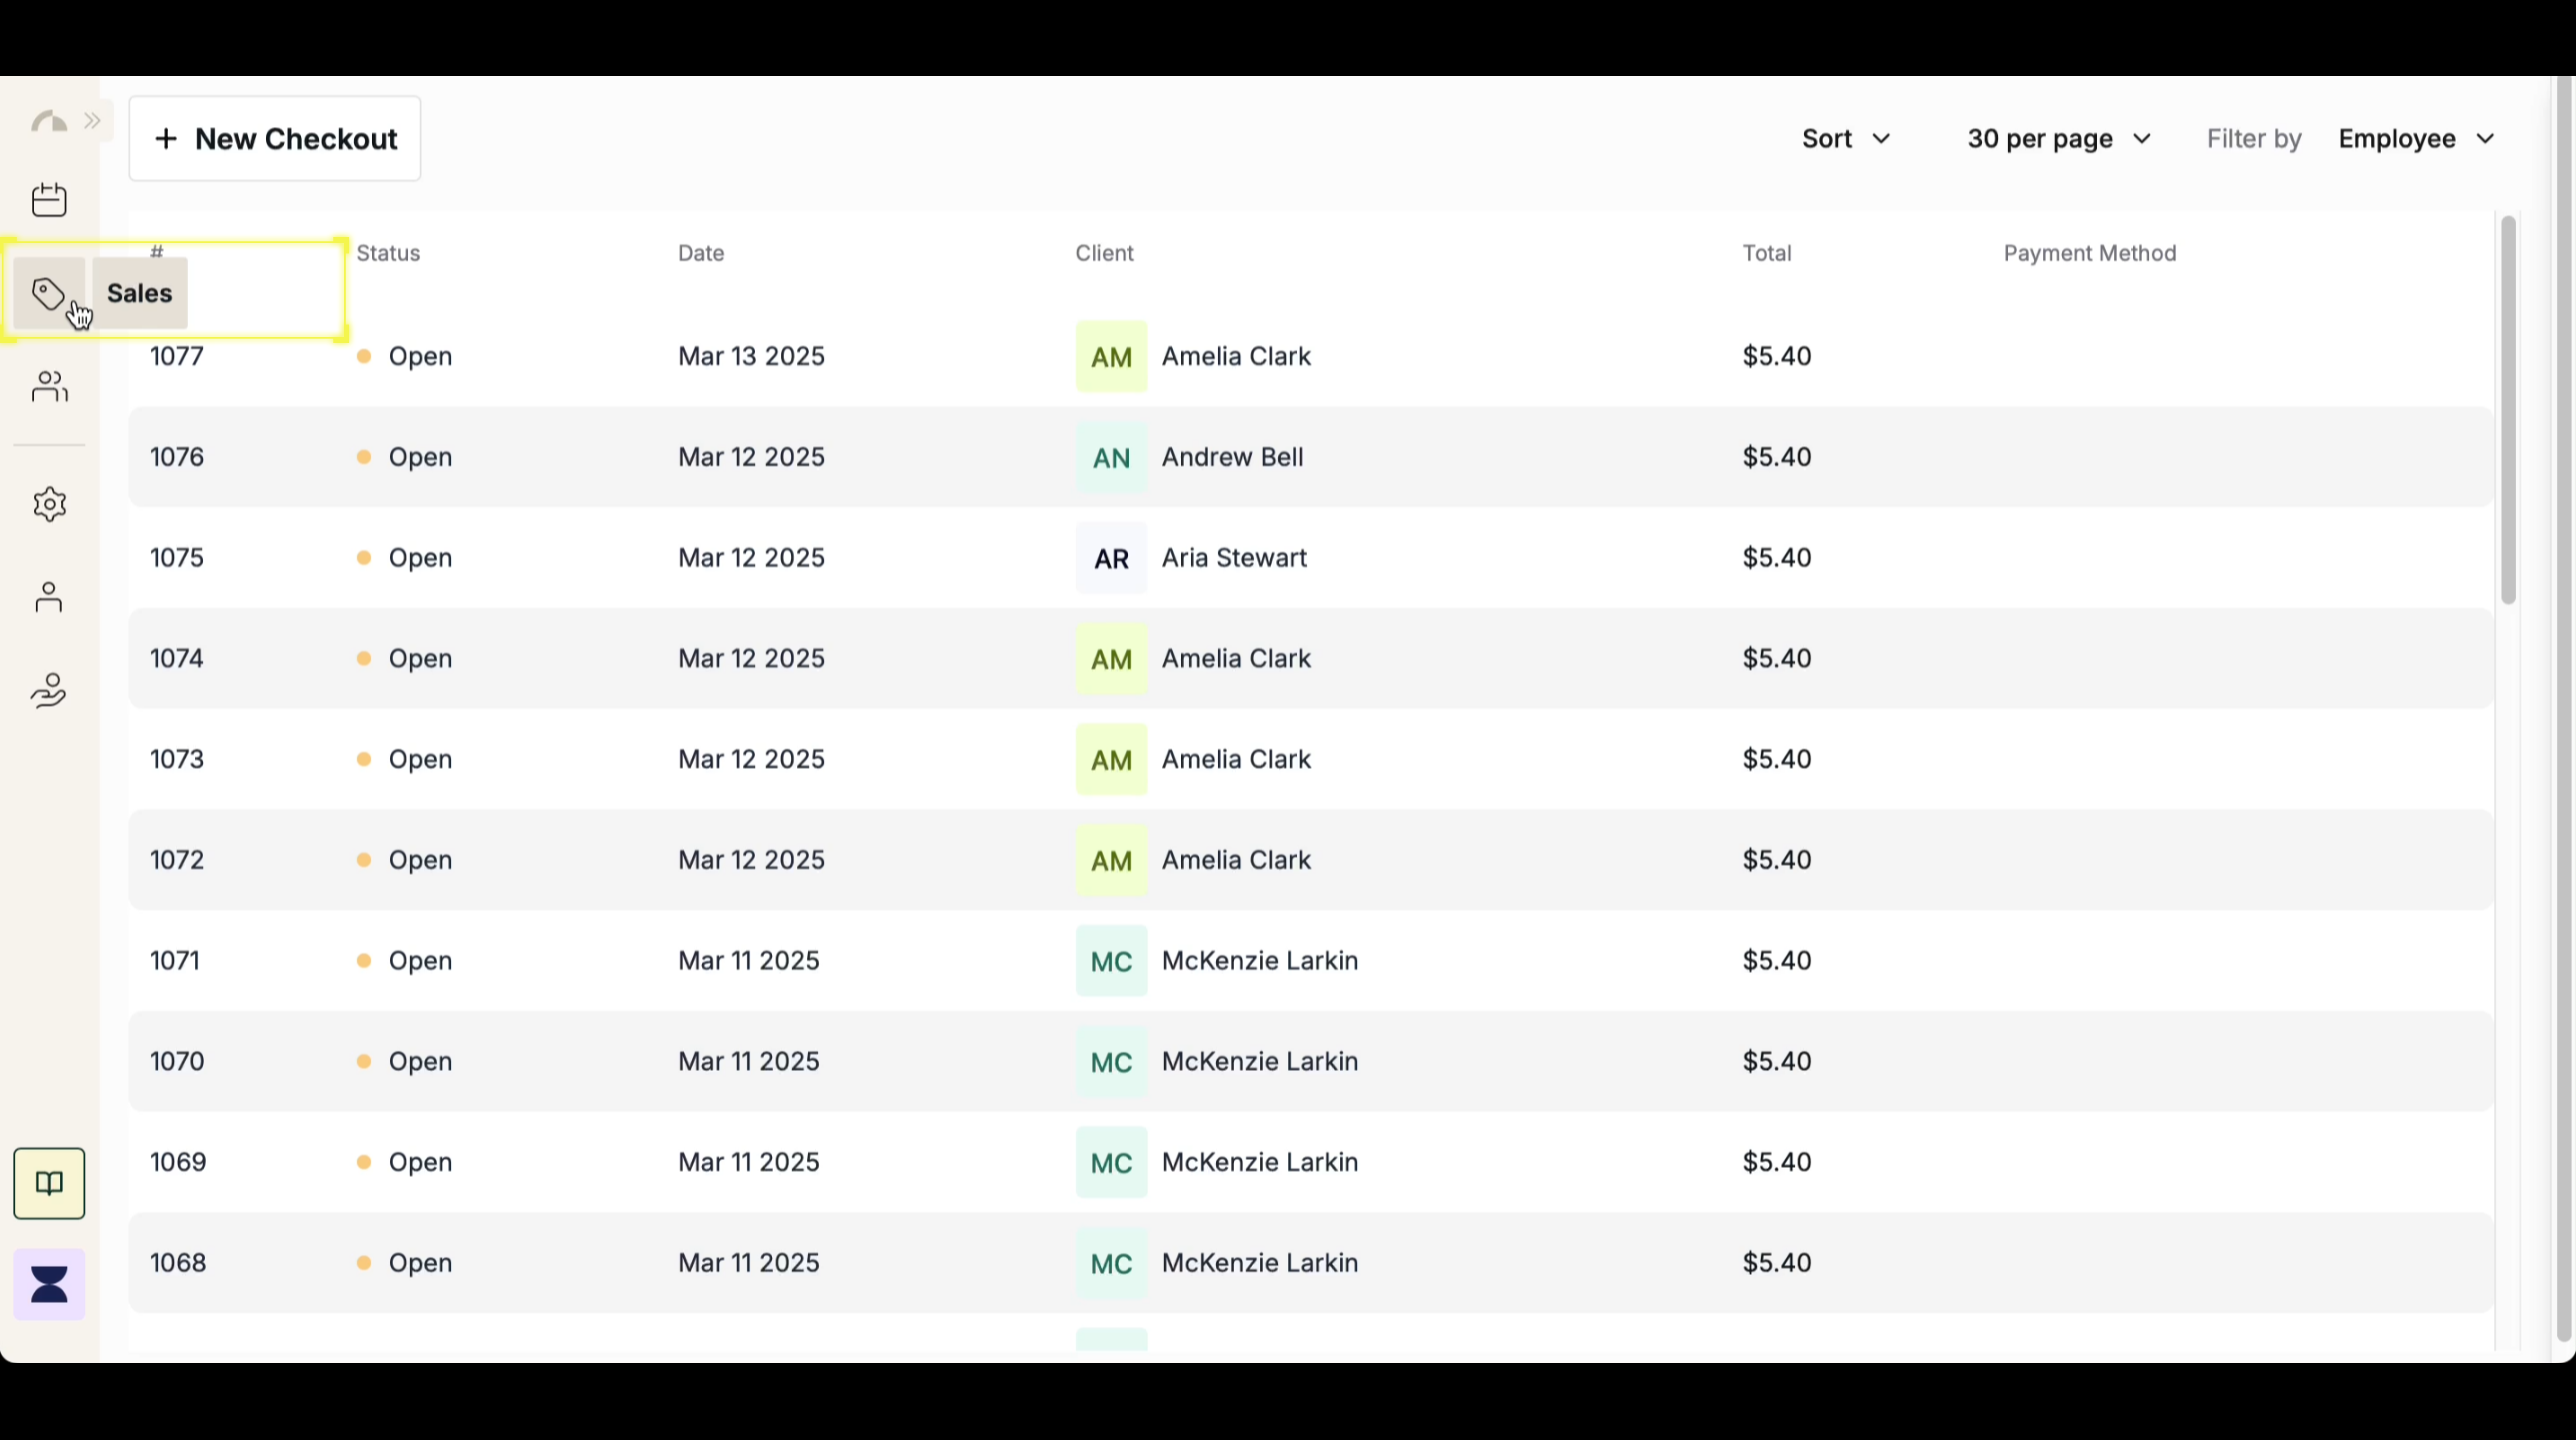Open the Sort dropdown
The width and height of the screenshot is (2576, 1440).
(1845, 139)
